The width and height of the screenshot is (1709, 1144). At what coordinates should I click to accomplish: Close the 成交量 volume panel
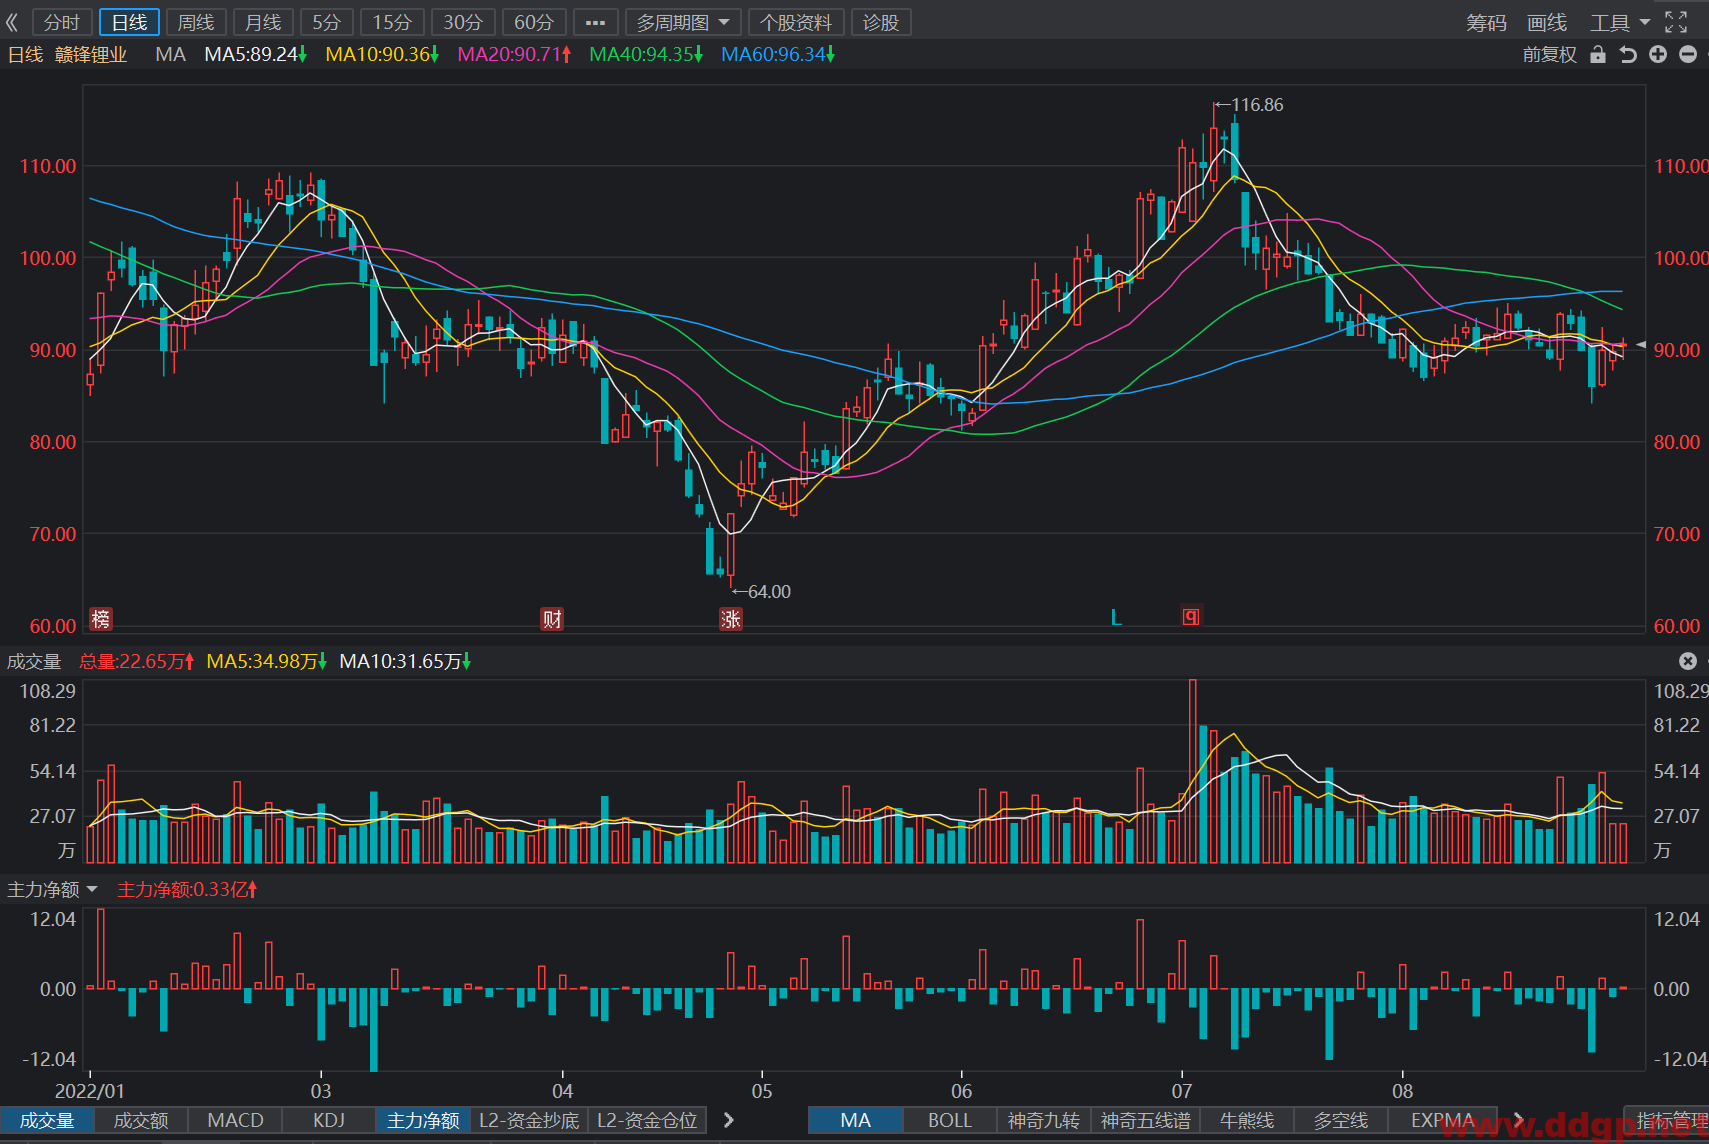pos(1688,661)
